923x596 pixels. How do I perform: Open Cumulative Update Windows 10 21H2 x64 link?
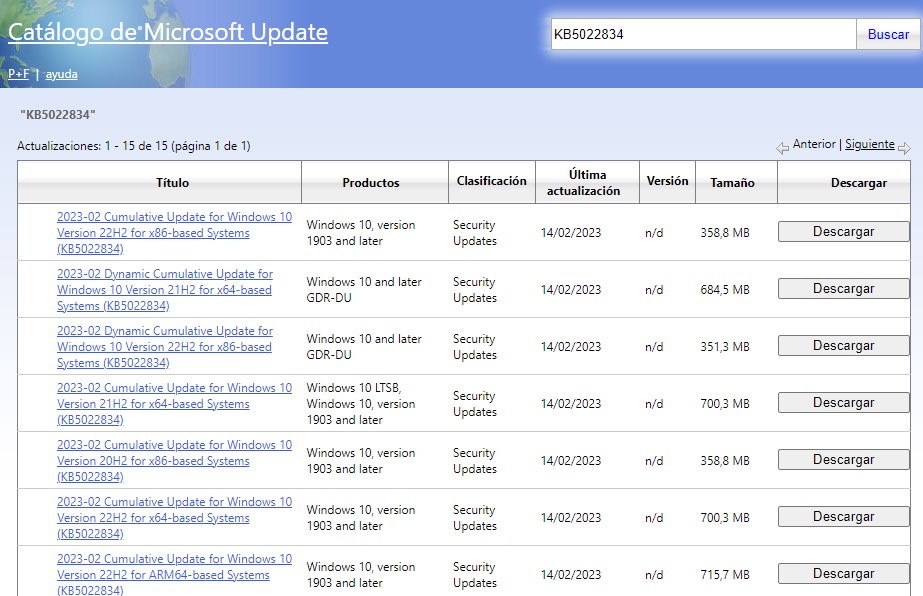tap(174, 404)
